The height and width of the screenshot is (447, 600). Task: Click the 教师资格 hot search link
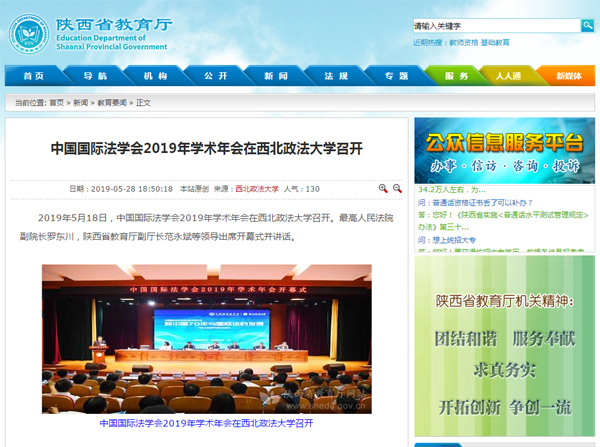point(464,43)
